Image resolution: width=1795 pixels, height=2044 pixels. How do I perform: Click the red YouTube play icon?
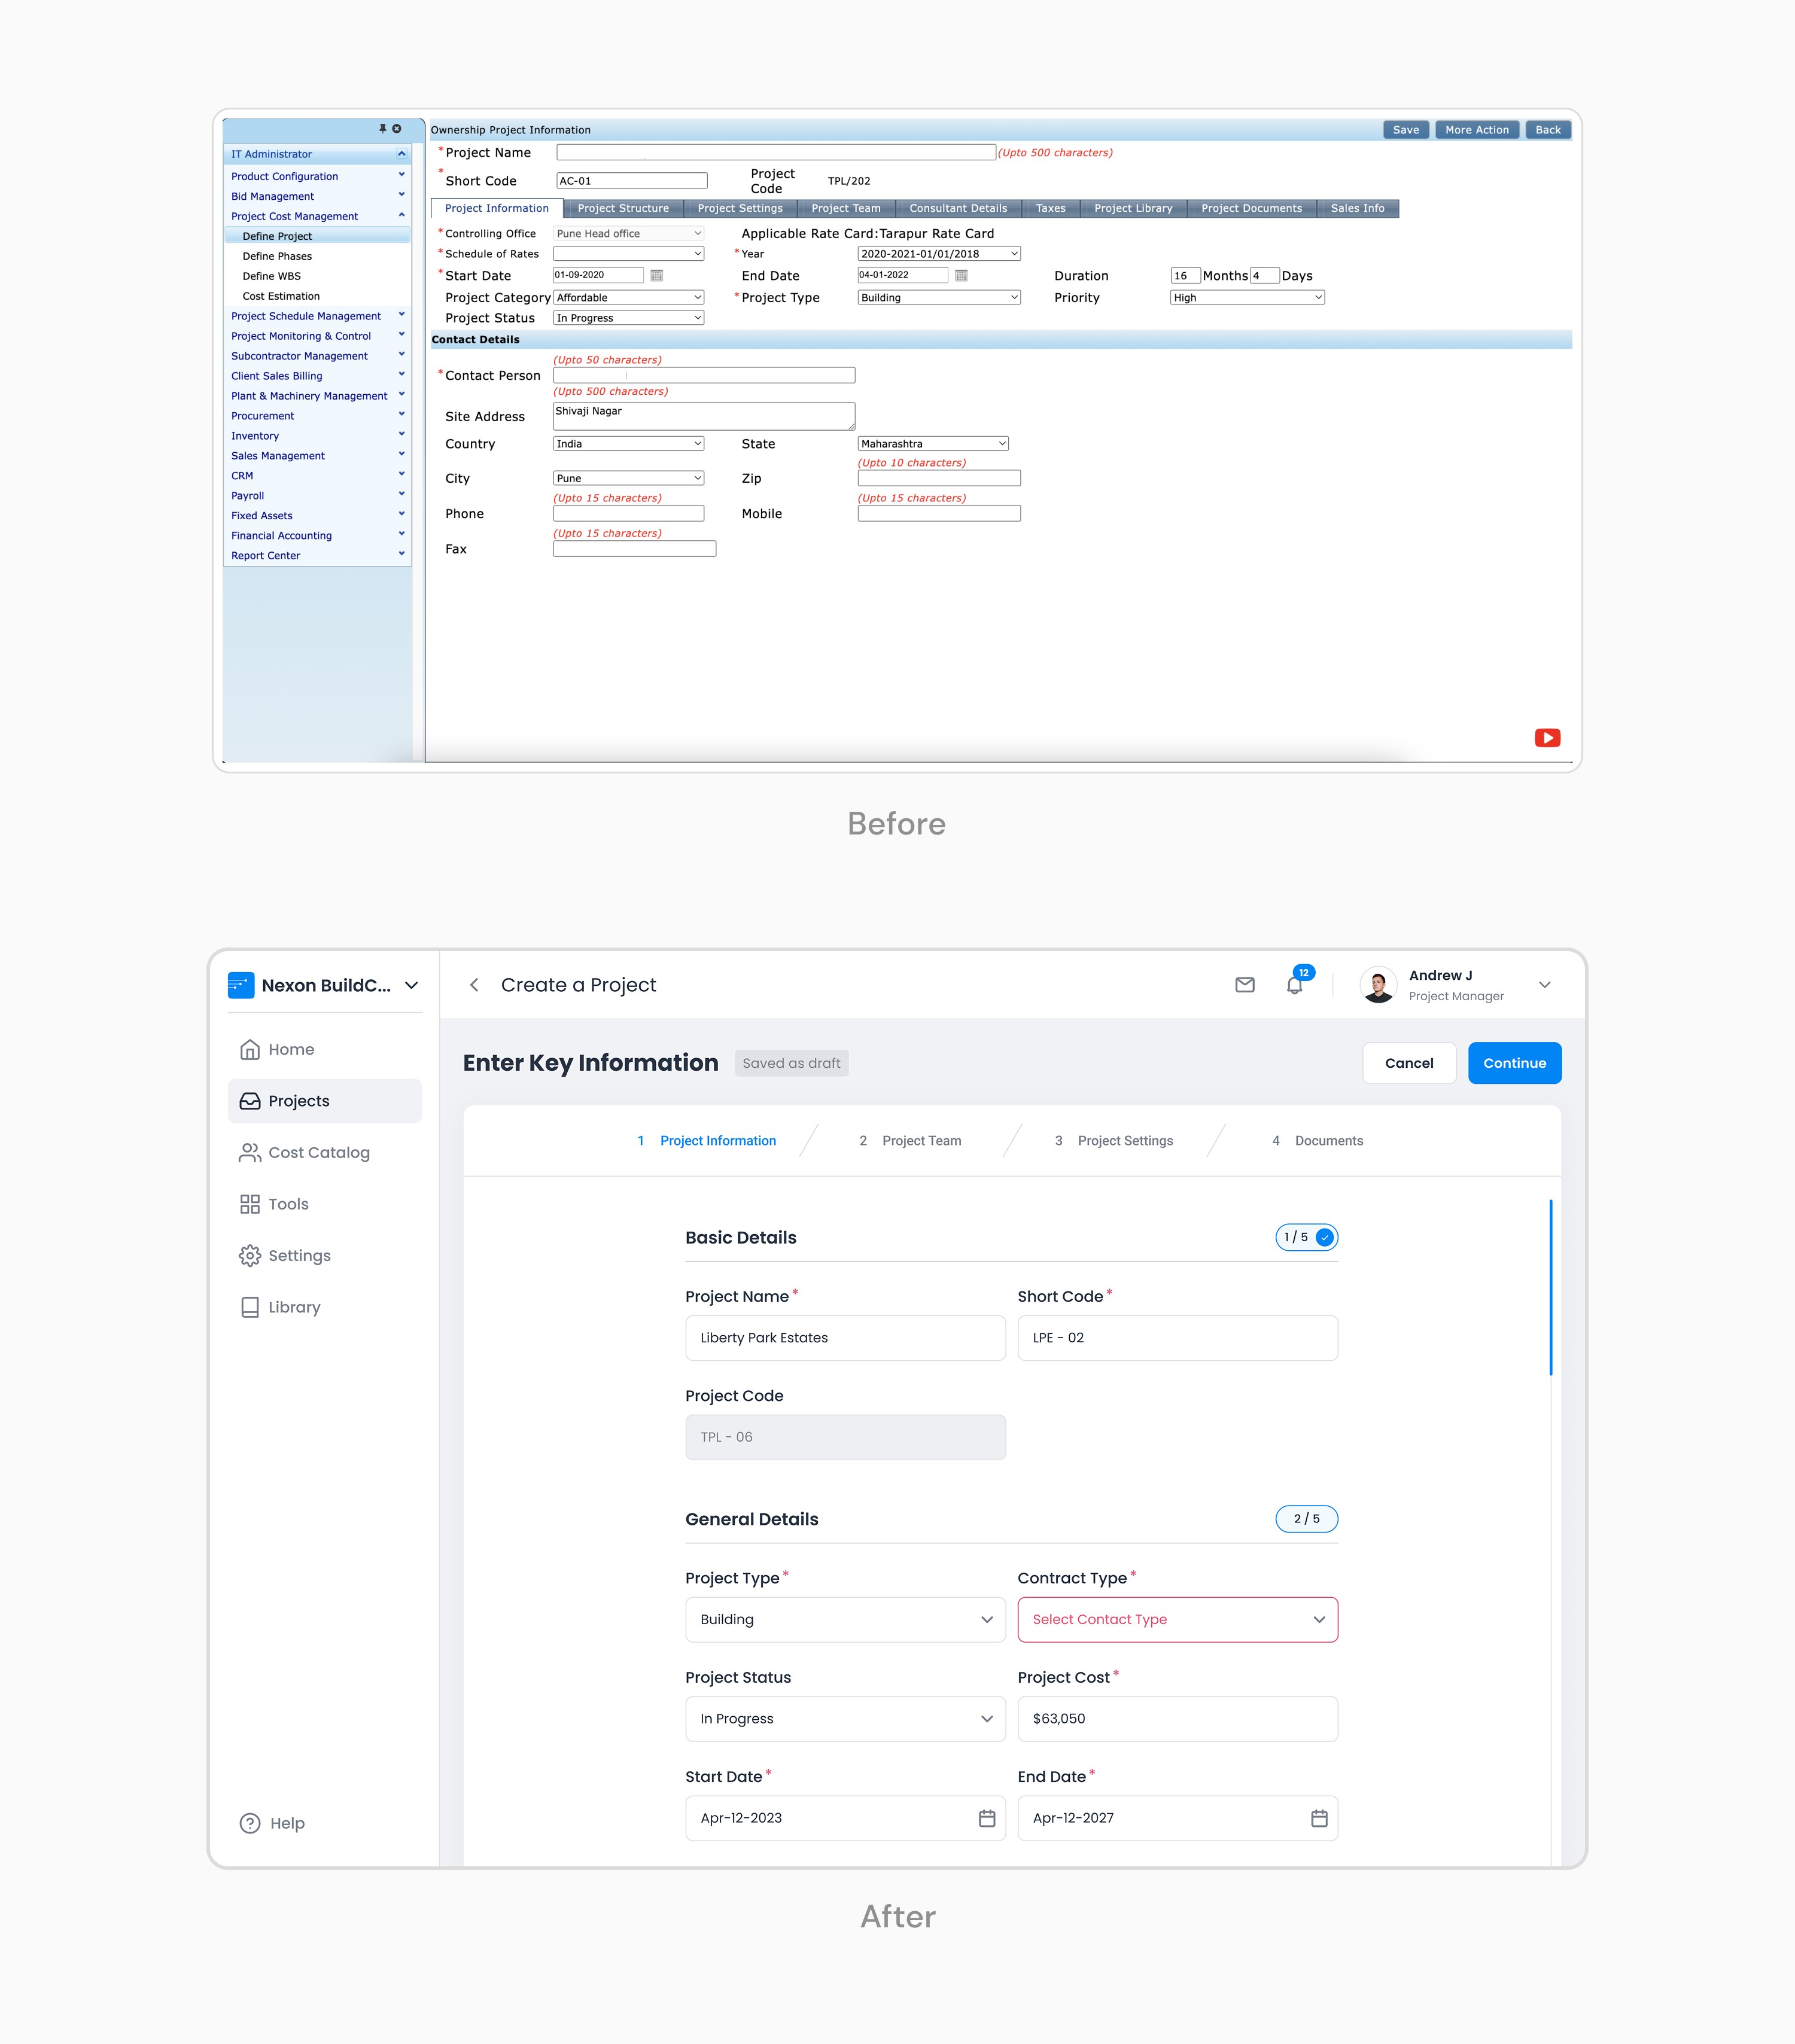point(1547,738)
